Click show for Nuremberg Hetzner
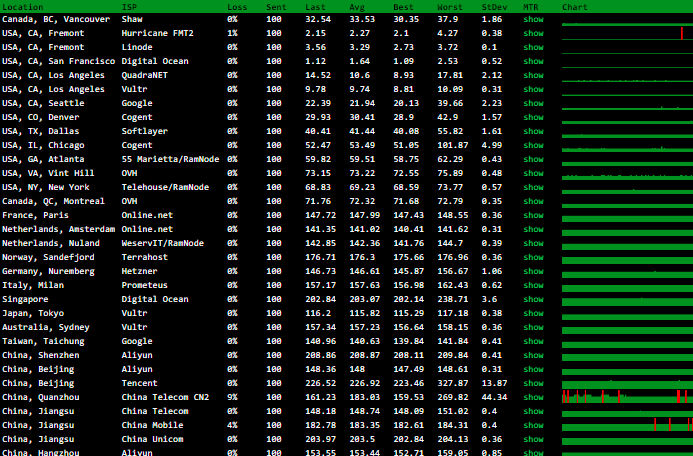 (x=533, y=271)
